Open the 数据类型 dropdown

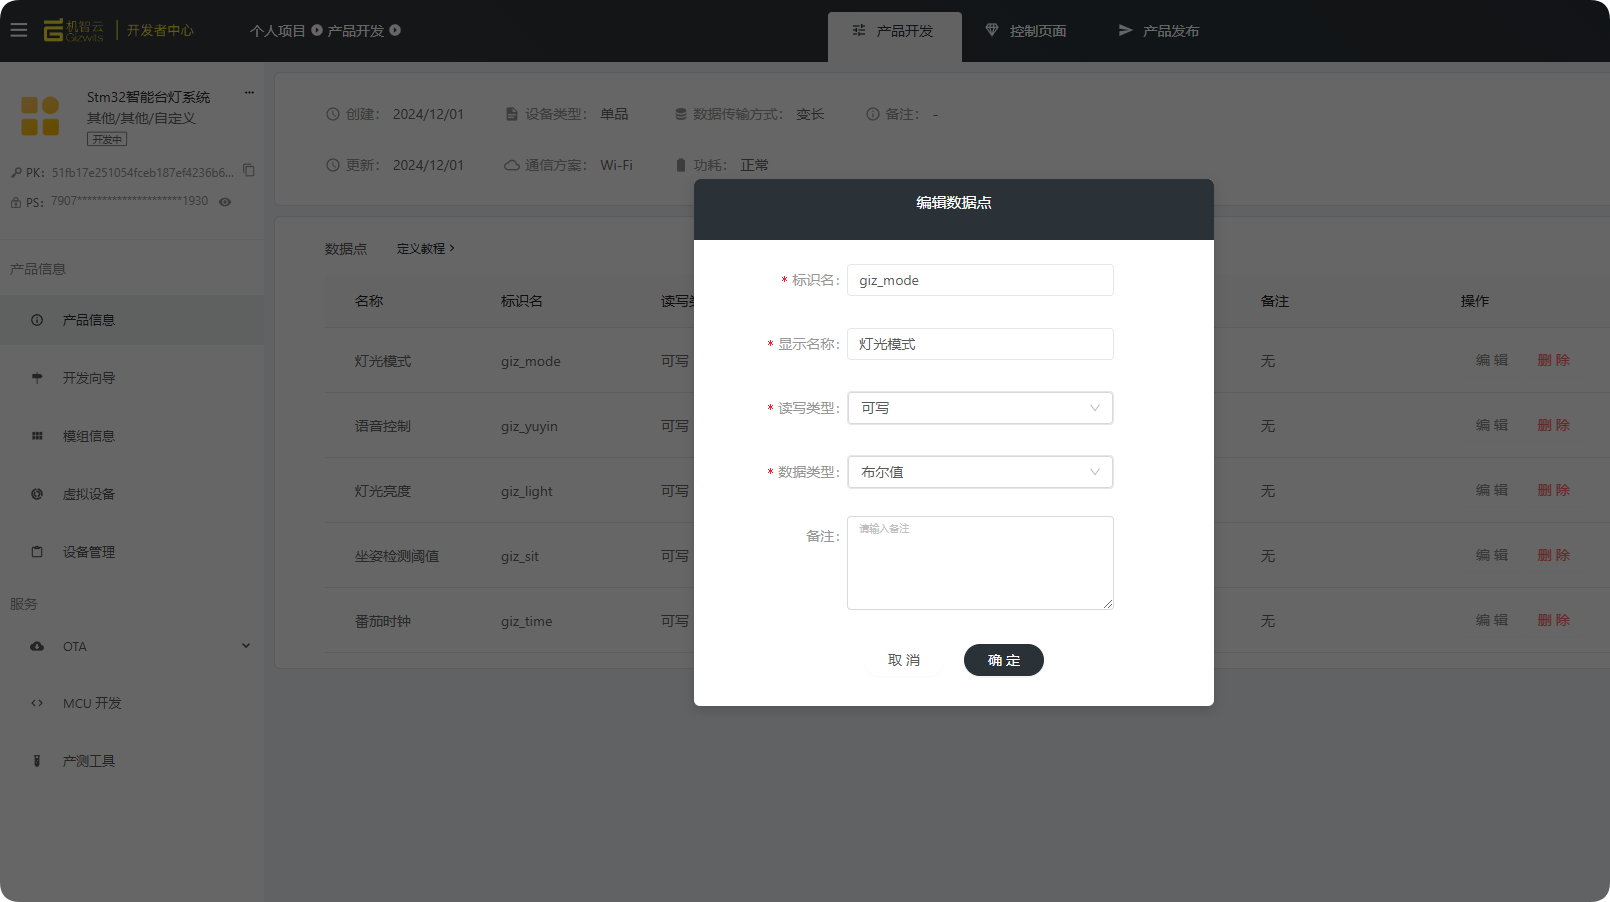coord(980,472)
